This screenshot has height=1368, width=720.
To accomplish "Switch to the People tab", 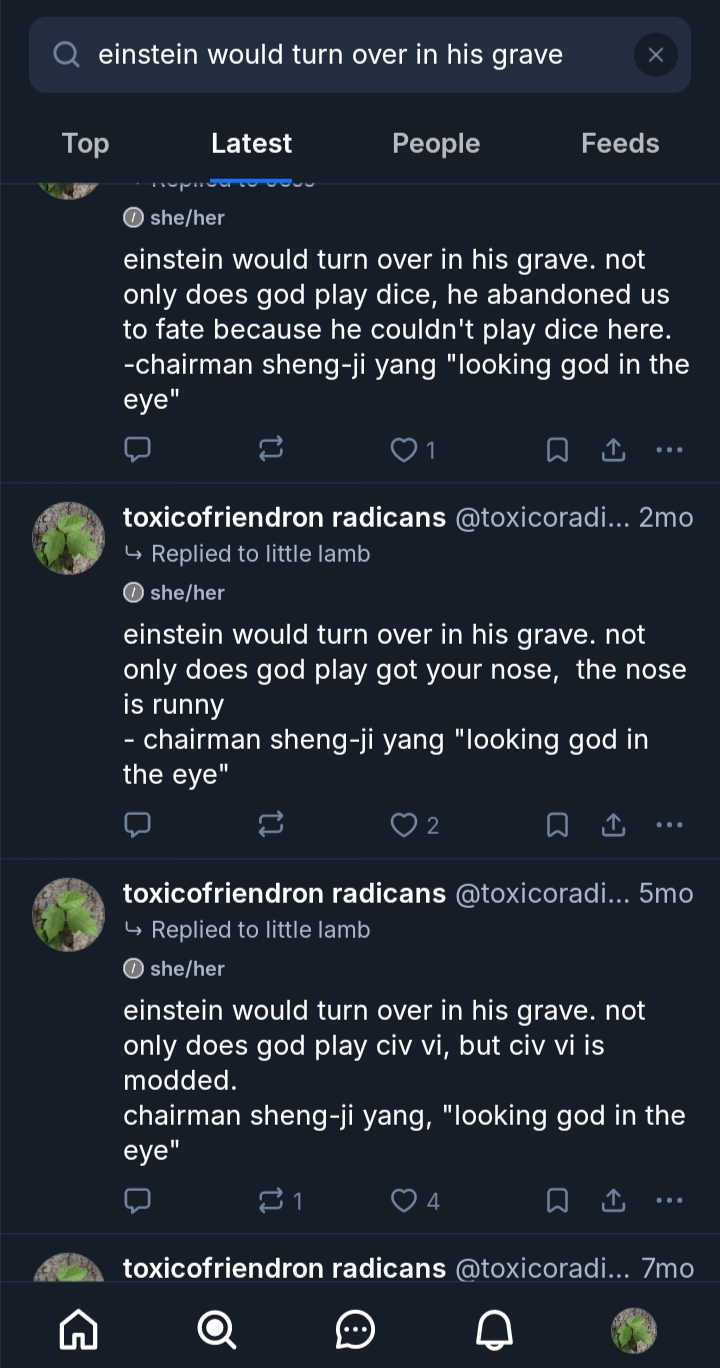I will pos(436,144).
